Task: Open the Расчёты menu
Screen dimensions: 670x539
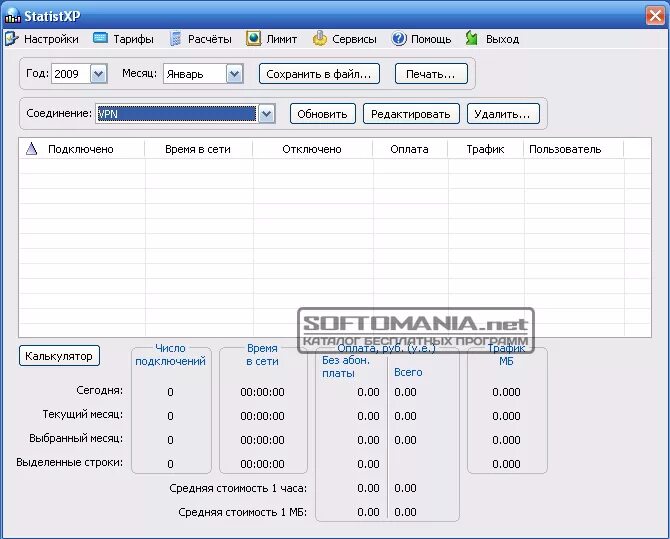Action: (200, 39)
